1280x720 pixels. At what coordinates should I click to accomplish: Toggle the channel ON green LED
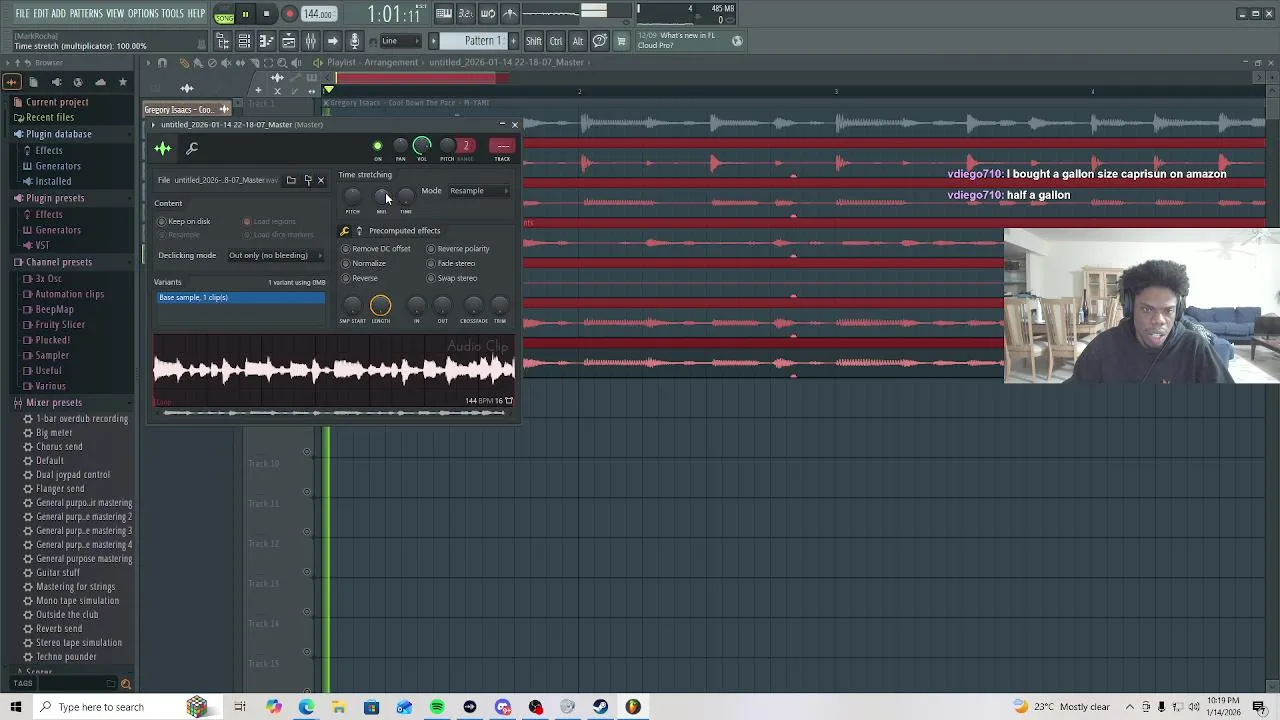(377, 147)
